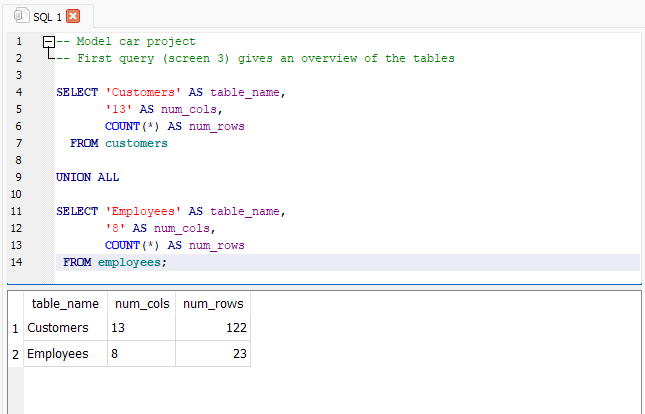
Task: Place cursor after 'employees;' on line 14
Action: 170,262
